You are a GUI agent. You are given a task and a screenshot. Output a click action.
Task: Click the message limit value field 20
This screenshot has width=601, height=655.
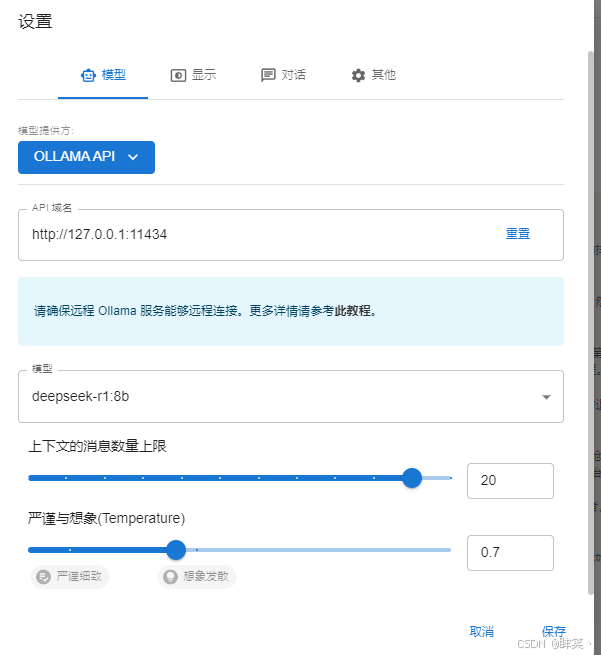tap(510, 481)
